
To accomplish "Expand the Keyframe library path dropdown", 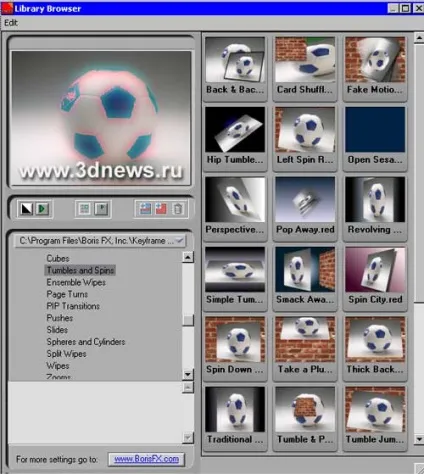I will [179, 240].
